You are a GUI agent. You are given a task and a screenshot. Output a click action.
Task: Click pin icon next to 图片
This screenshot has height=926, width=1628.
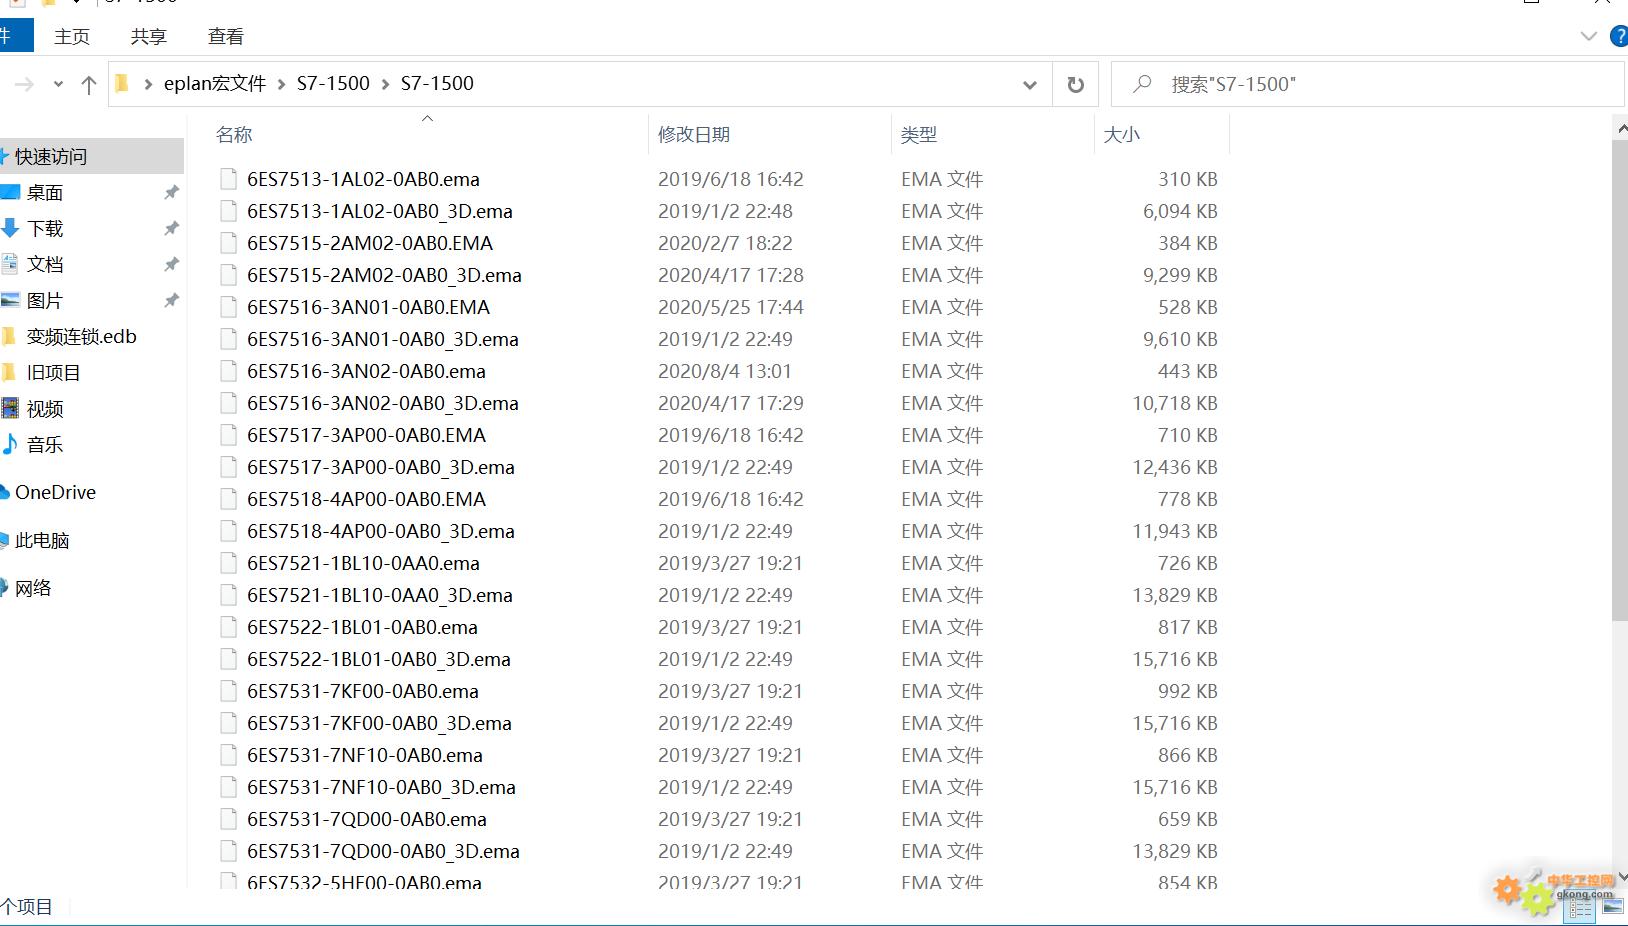pyautogui.click(x=171, y=300)
